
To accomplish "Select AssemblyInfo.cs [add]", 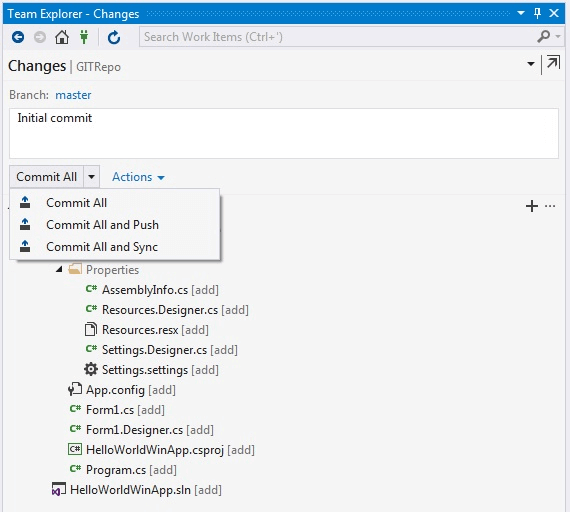I will [160, 290].
